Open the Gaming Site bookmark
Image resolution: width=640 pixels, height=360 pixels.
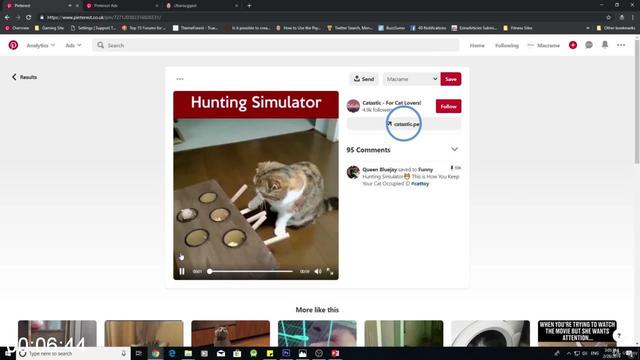pyautogui.click(x=49, y=28)
